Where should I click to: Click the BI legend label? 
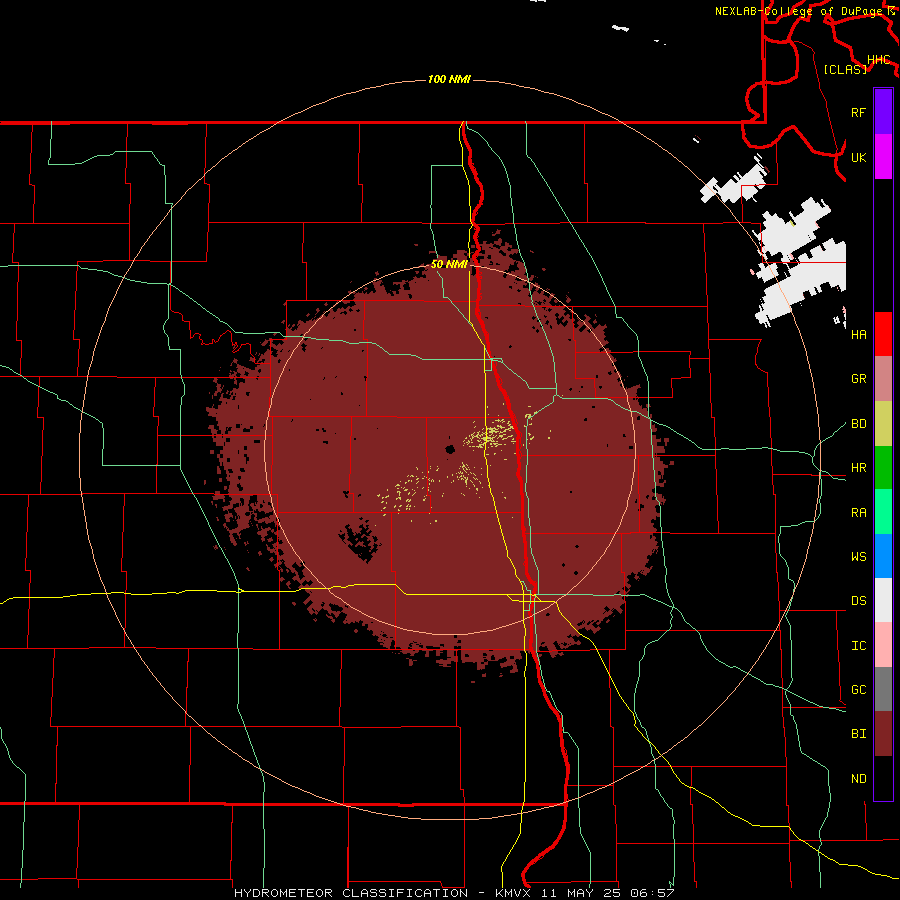point(858,734)
